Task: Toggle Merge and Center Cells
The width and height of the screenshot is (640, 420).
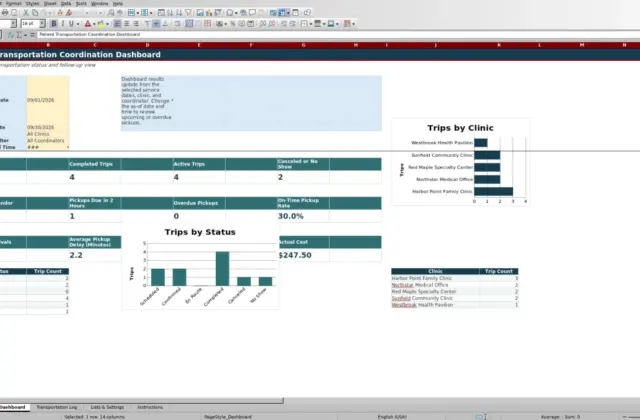Action: point(189,24)
